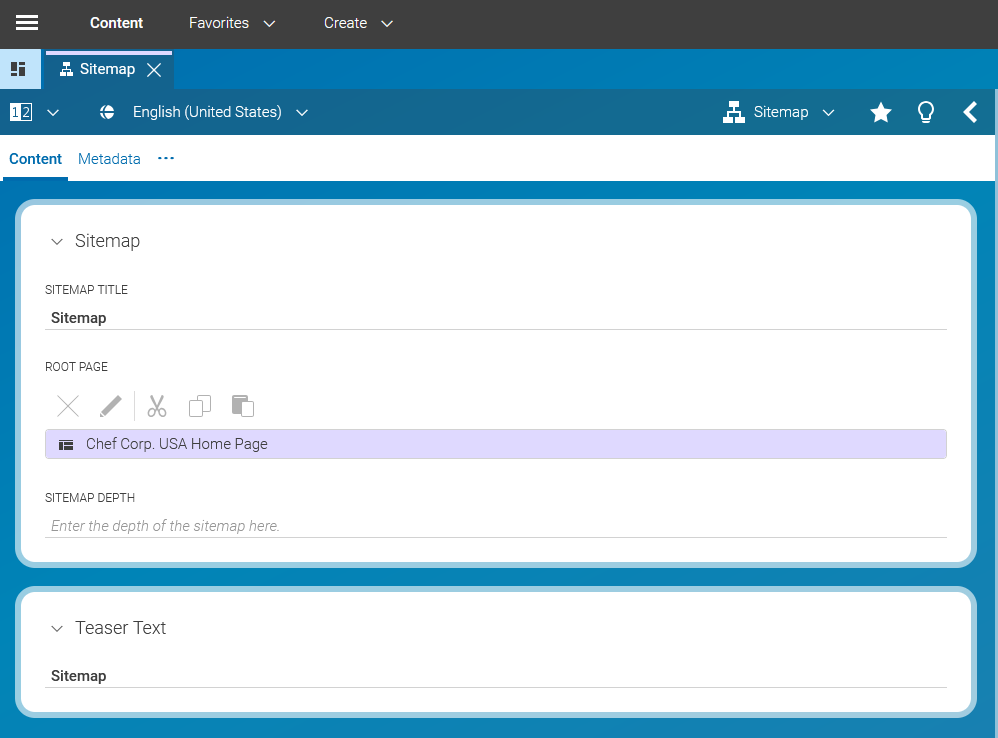Click the language globe icon
Image resolution: width=998 pixels, height=738 pixels.
tap(106, 112)
